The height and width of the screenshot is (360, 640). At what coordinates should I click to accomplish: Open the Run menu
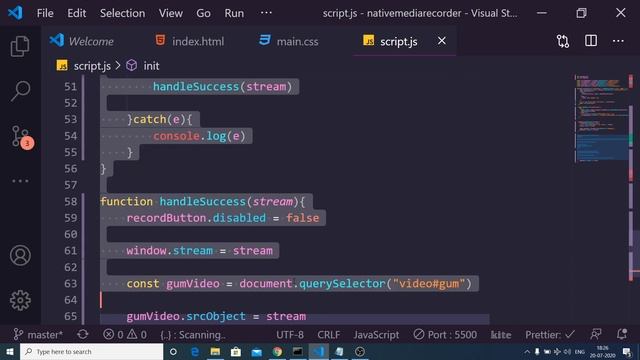tap(234, 13)
